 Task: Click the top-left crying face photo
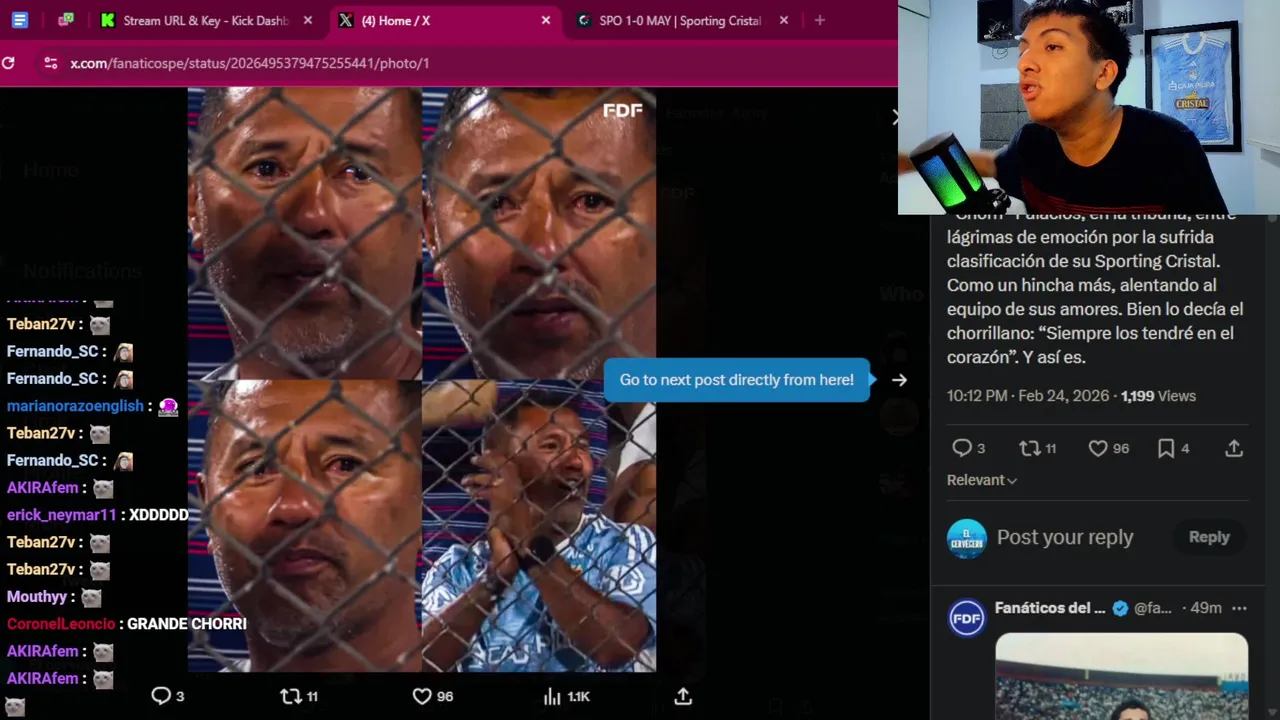[x=304, y=232]
